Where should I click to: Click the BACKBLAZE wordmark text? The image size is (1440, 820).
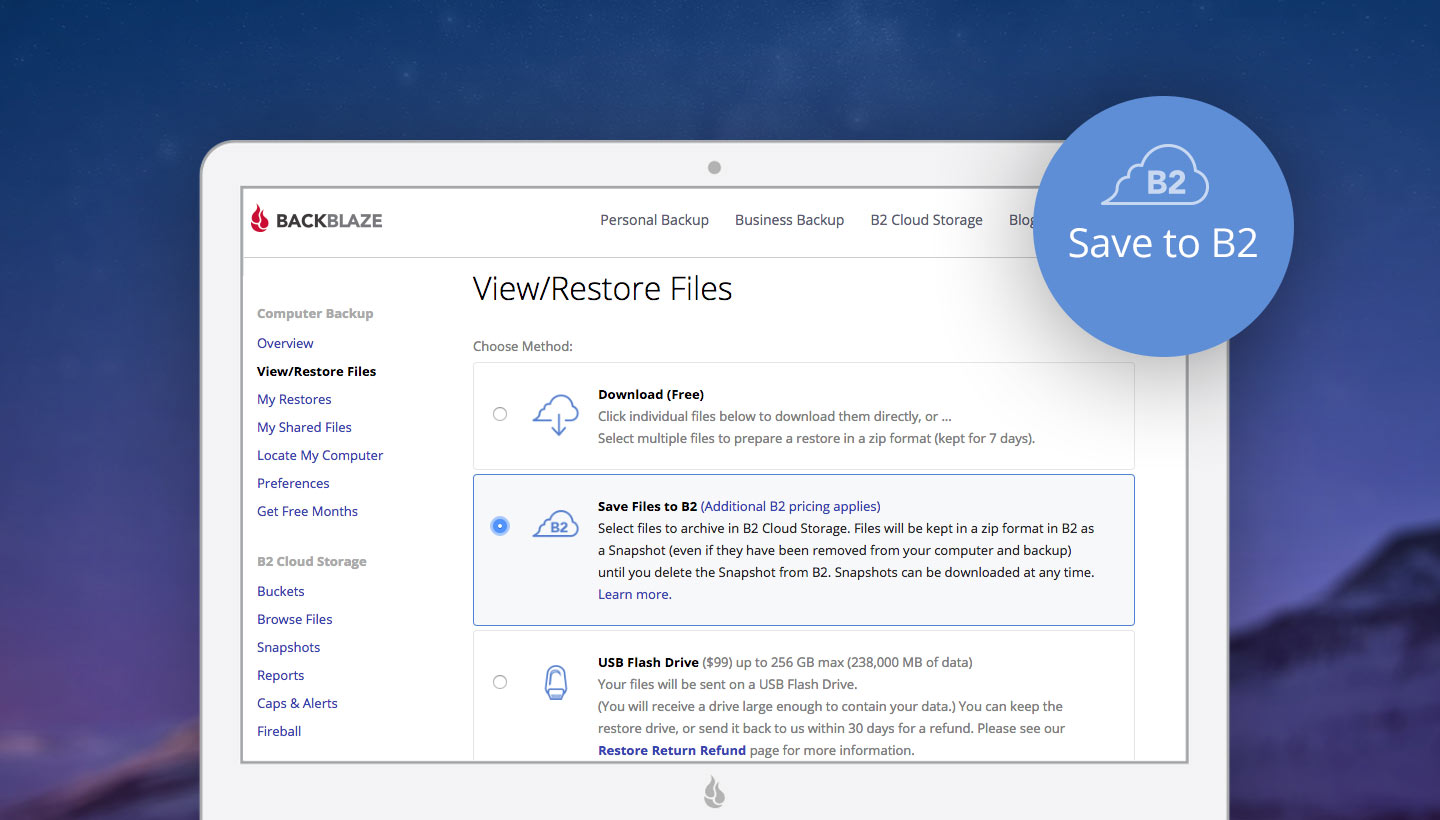[x=329, y=220]
